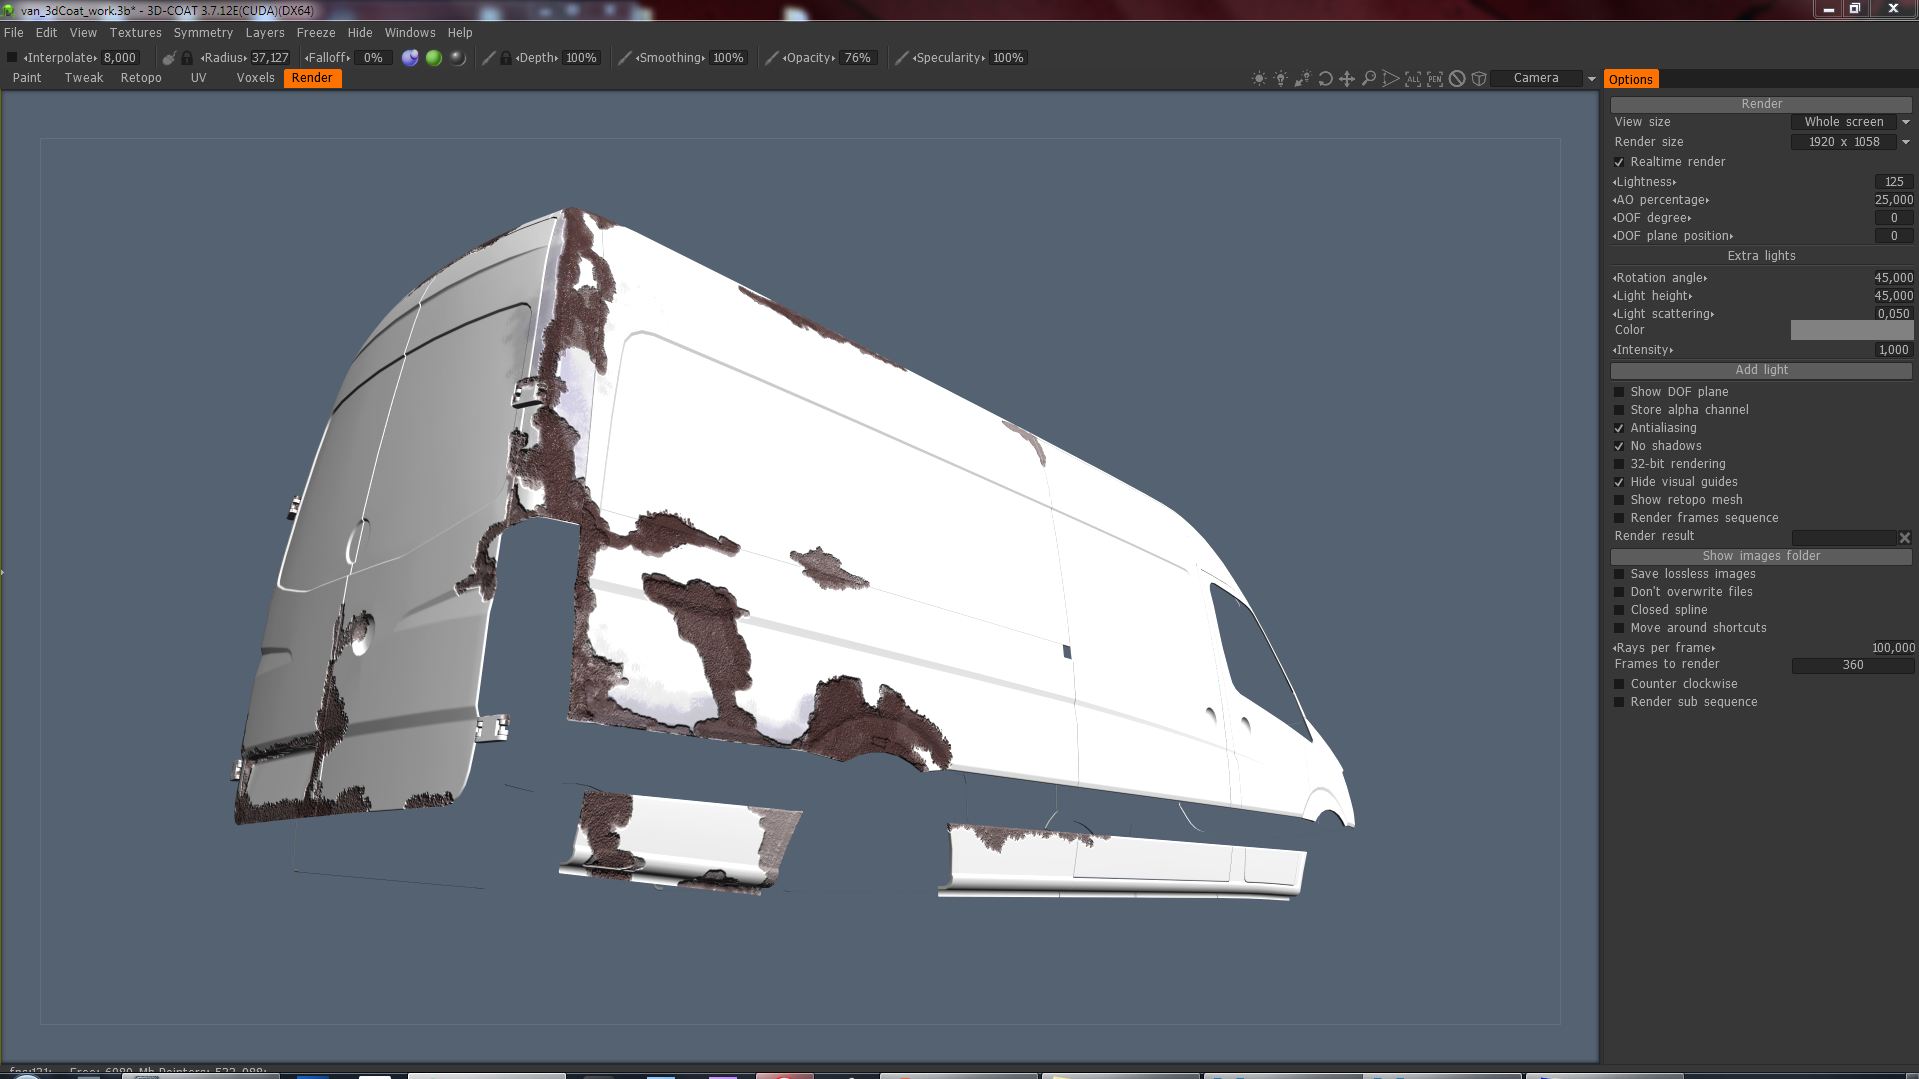This screenshot has height=1079, width=1919.
Task: Click the rotate camera icon in navigation toolbar
Action: (1325, 78)
